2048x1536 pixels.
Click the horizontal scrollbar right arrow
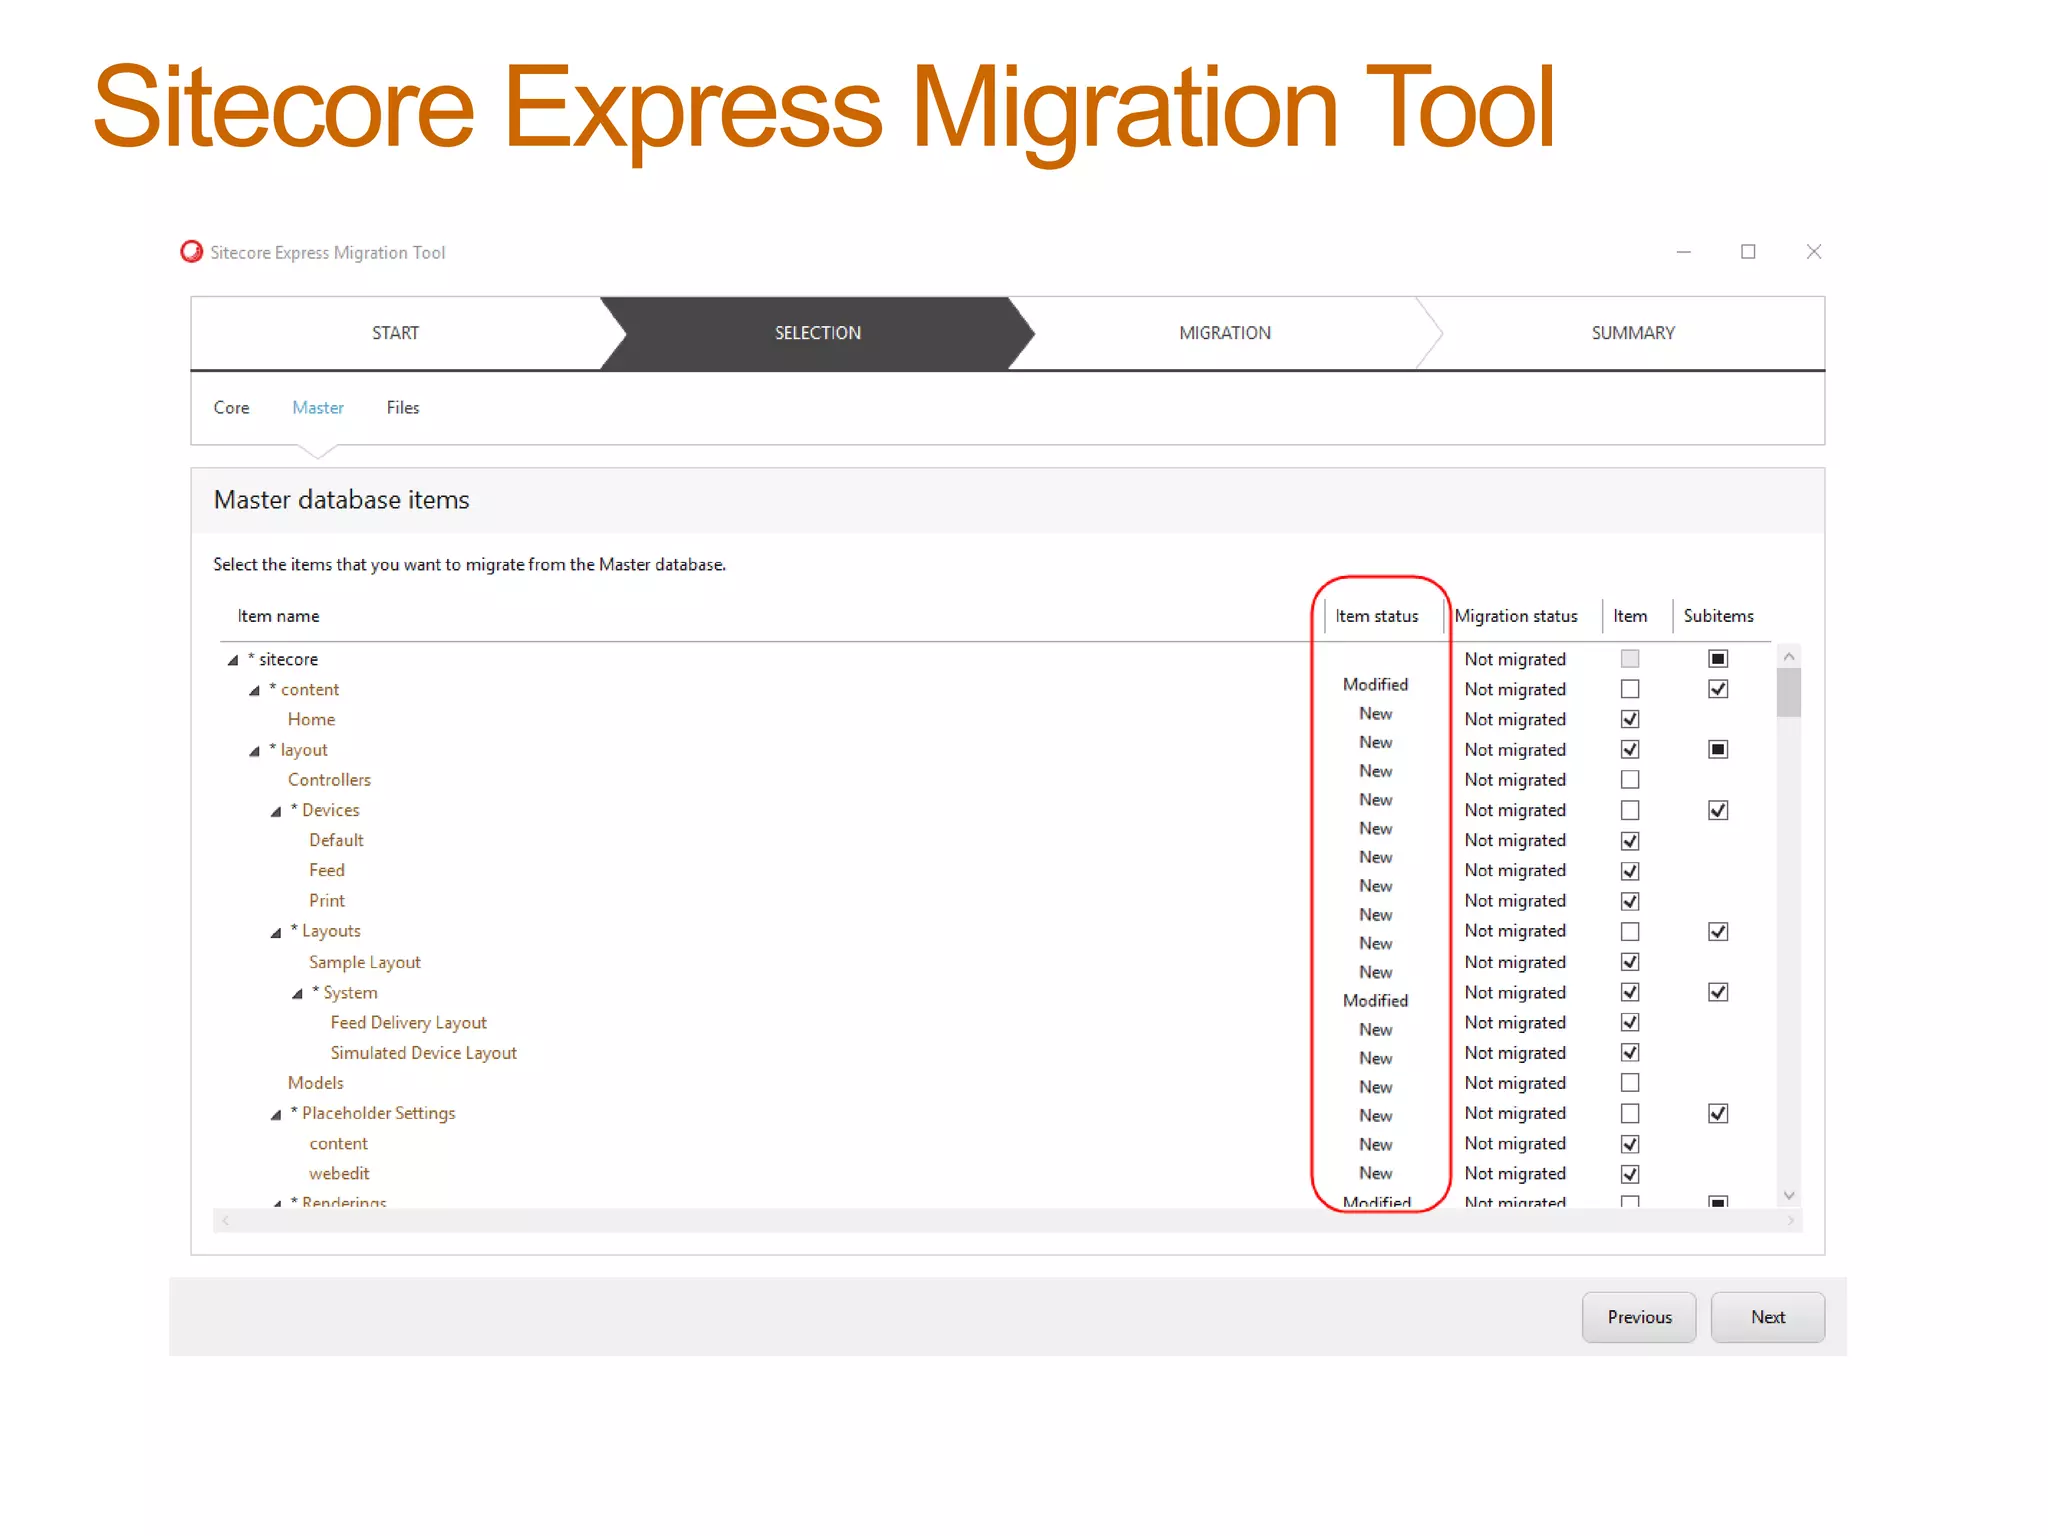[1790, 1220]
